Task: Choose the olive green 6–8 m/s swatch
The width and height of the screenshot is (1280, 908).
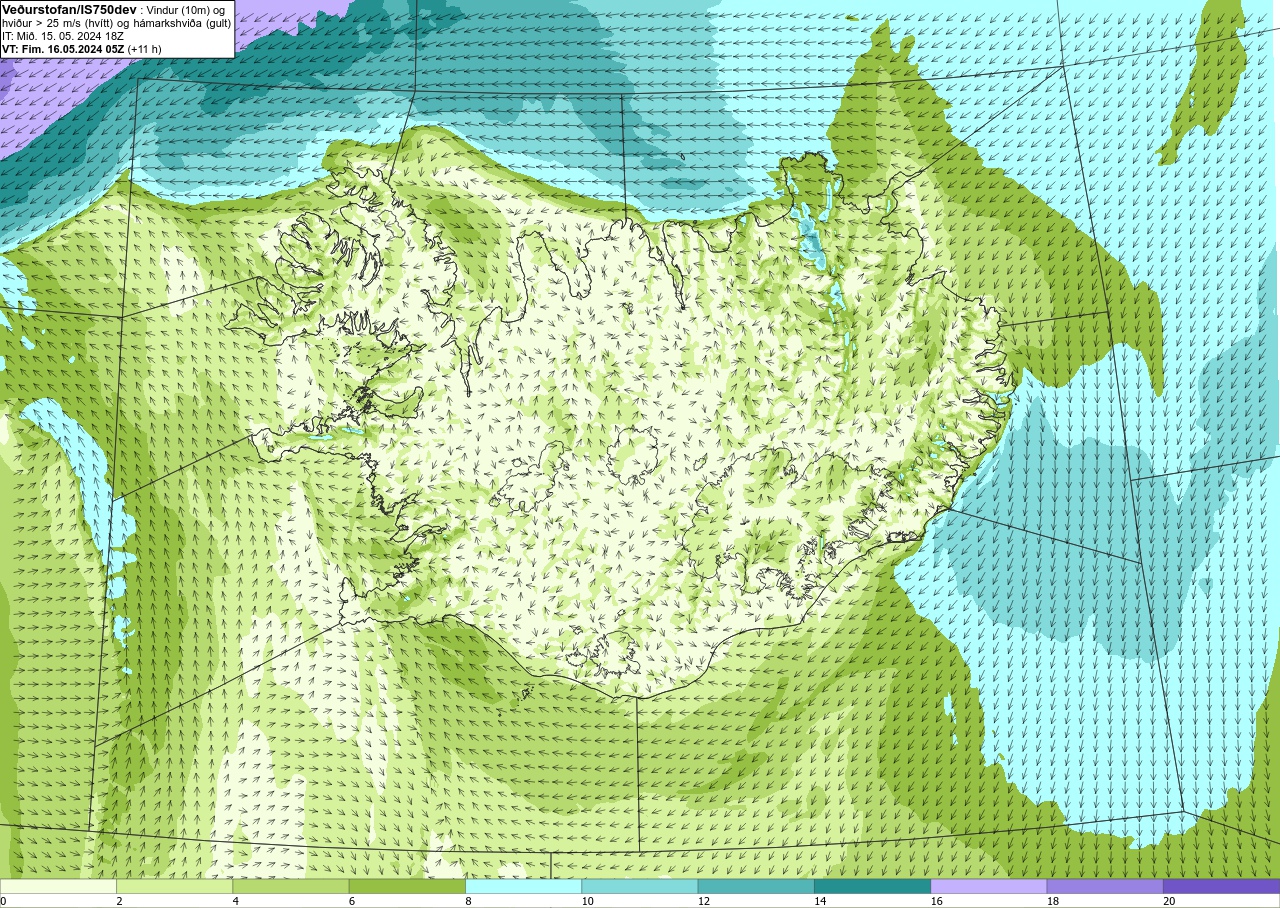Action: (x=407, y=886)
